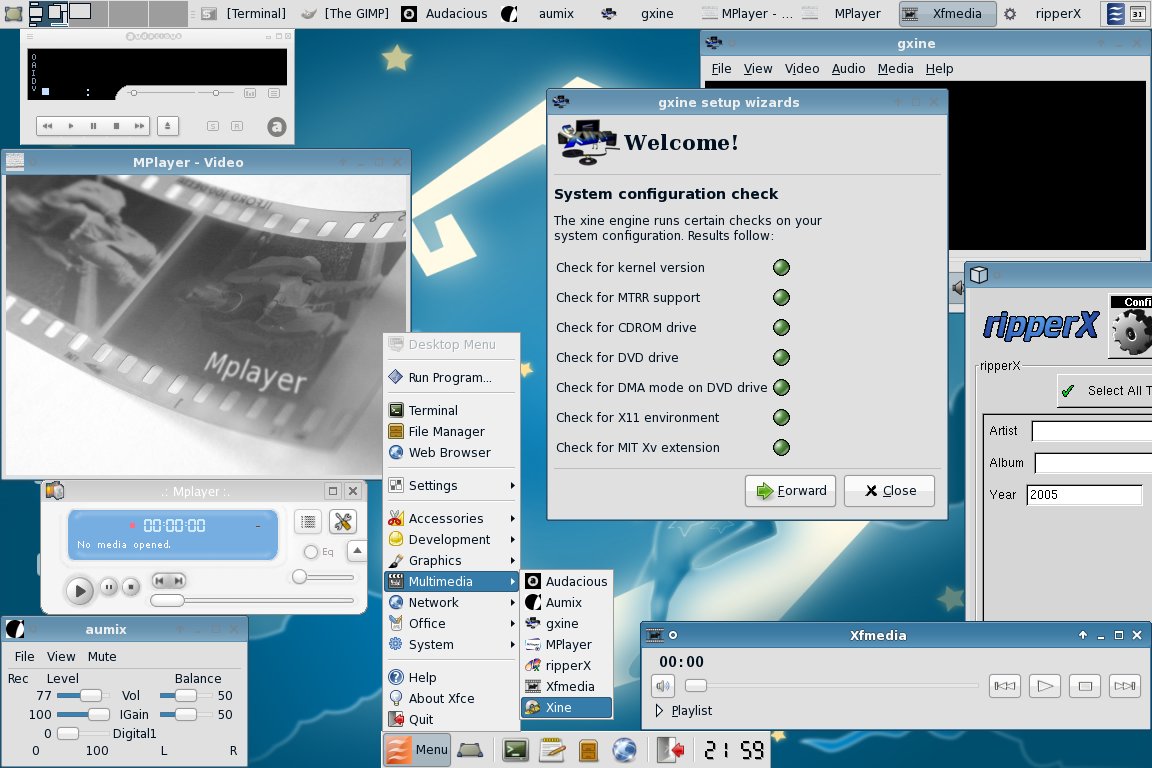
Task: Open the MPlayer playlist icon
Action: tap(309, 522)
